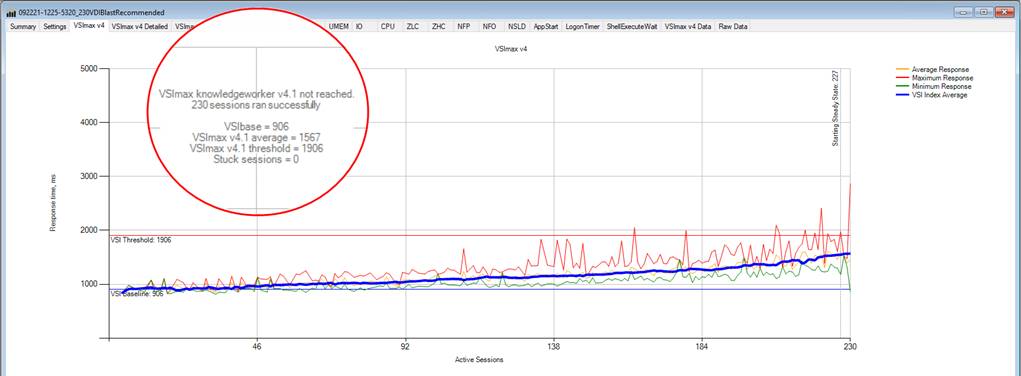Click the '230 sessions ran successfully' text
The height and width of the screenshot is (376, 1021).
pos(256,104)
